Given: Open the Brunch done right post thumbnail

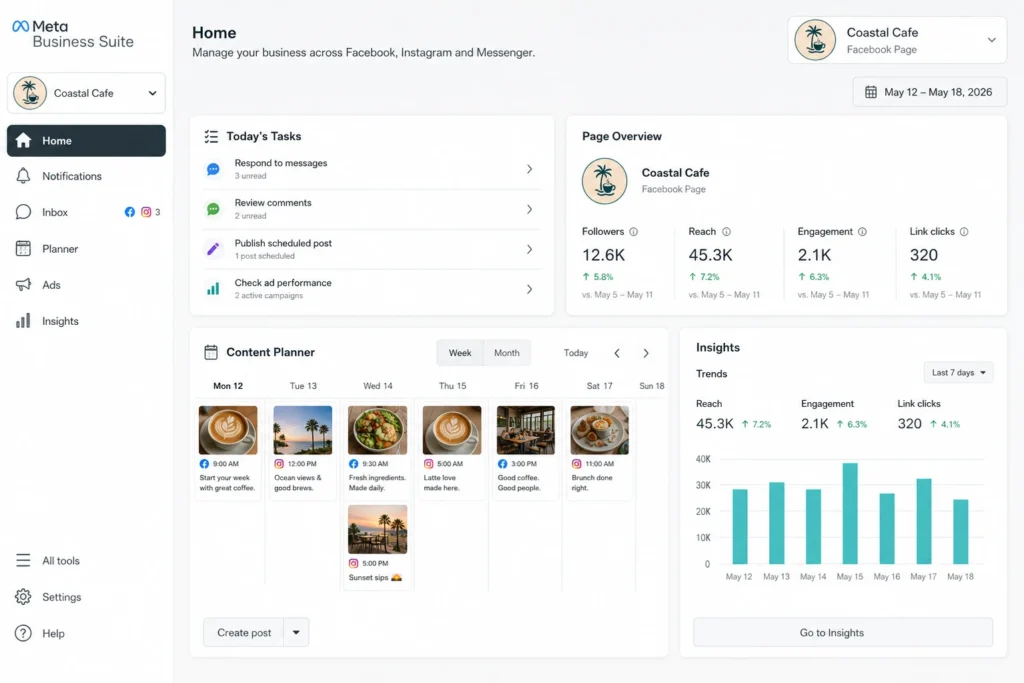Looking at the screenshot, I should [600, 430].
